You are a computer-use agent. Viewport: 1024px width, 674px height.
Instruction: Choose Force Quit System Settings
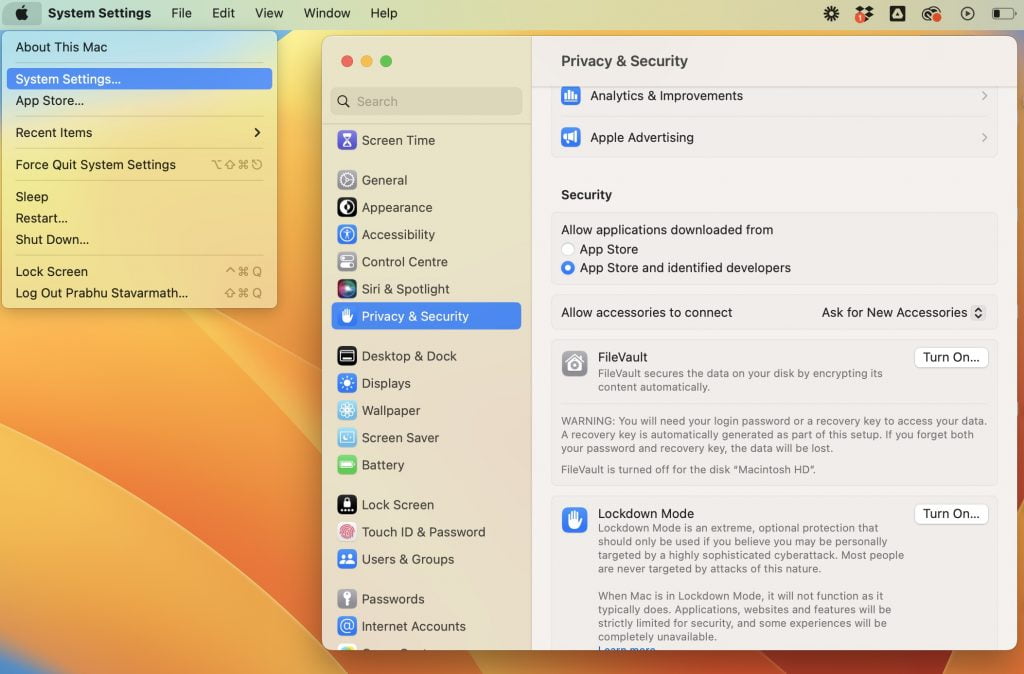139,165
